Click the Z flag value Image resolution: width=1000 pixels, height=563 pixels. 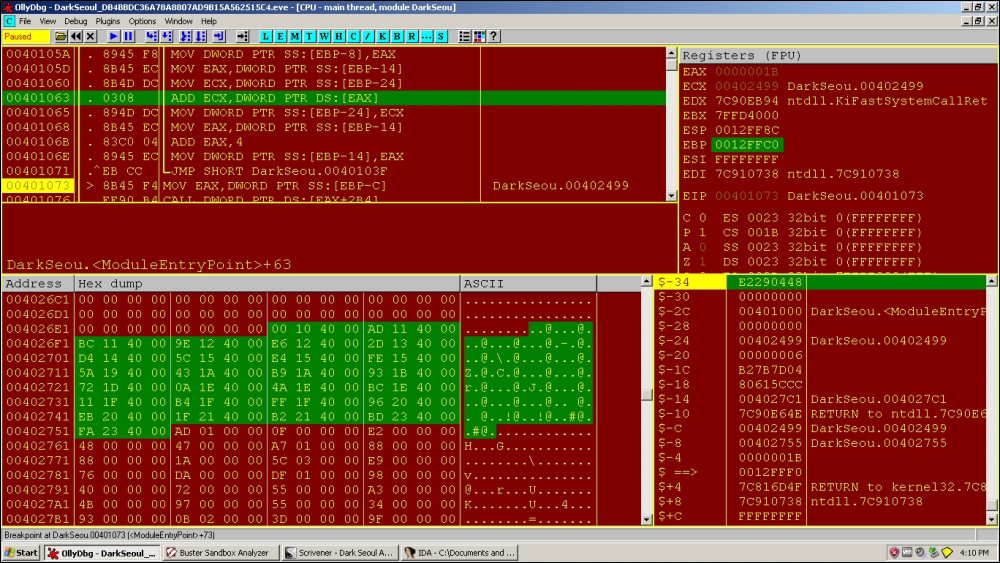pyautogui.click(x=702, y=262)
